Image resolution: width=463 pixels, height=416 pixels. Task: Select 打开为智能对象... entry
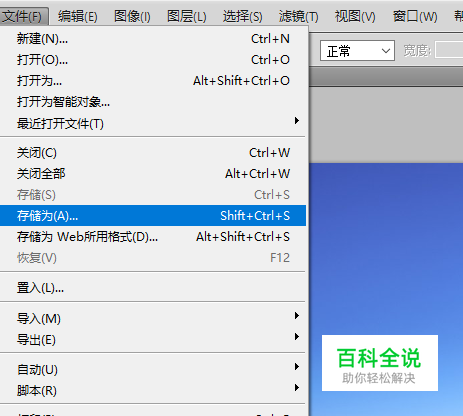(153, 102)
